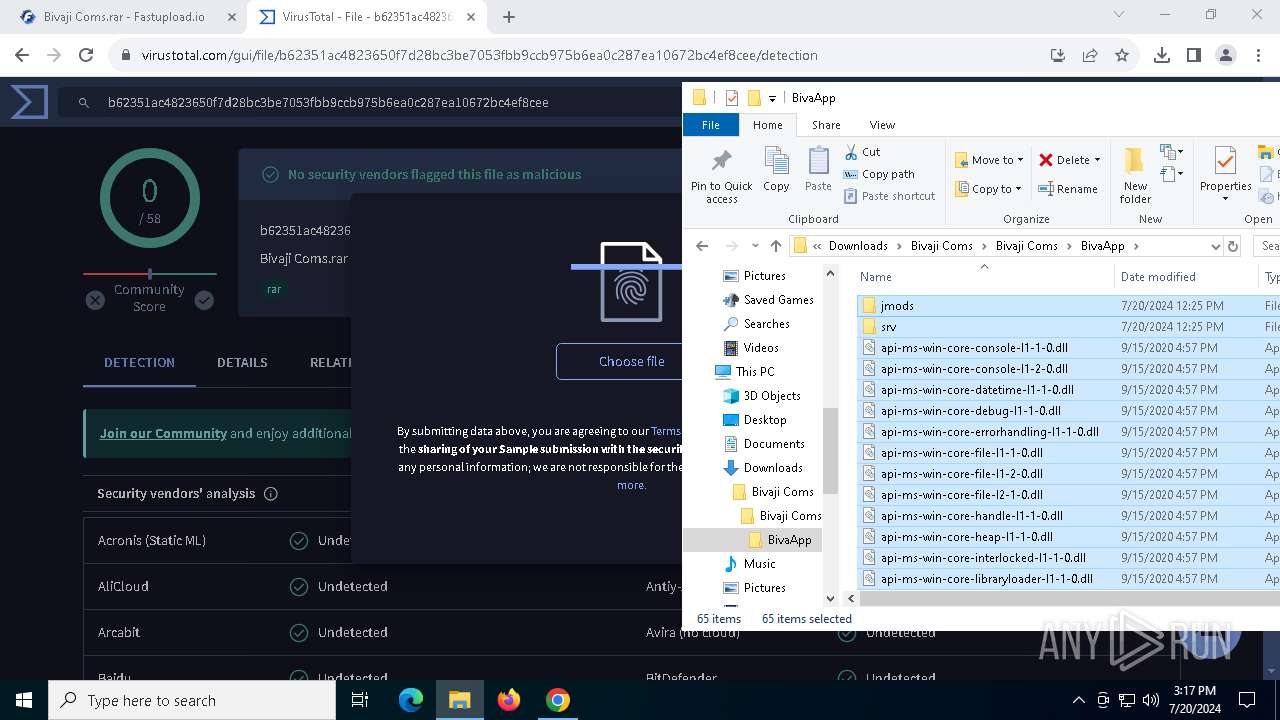Select 3D Objects in navigation pane
1280x720 pixels.
[x=771, y=396]
